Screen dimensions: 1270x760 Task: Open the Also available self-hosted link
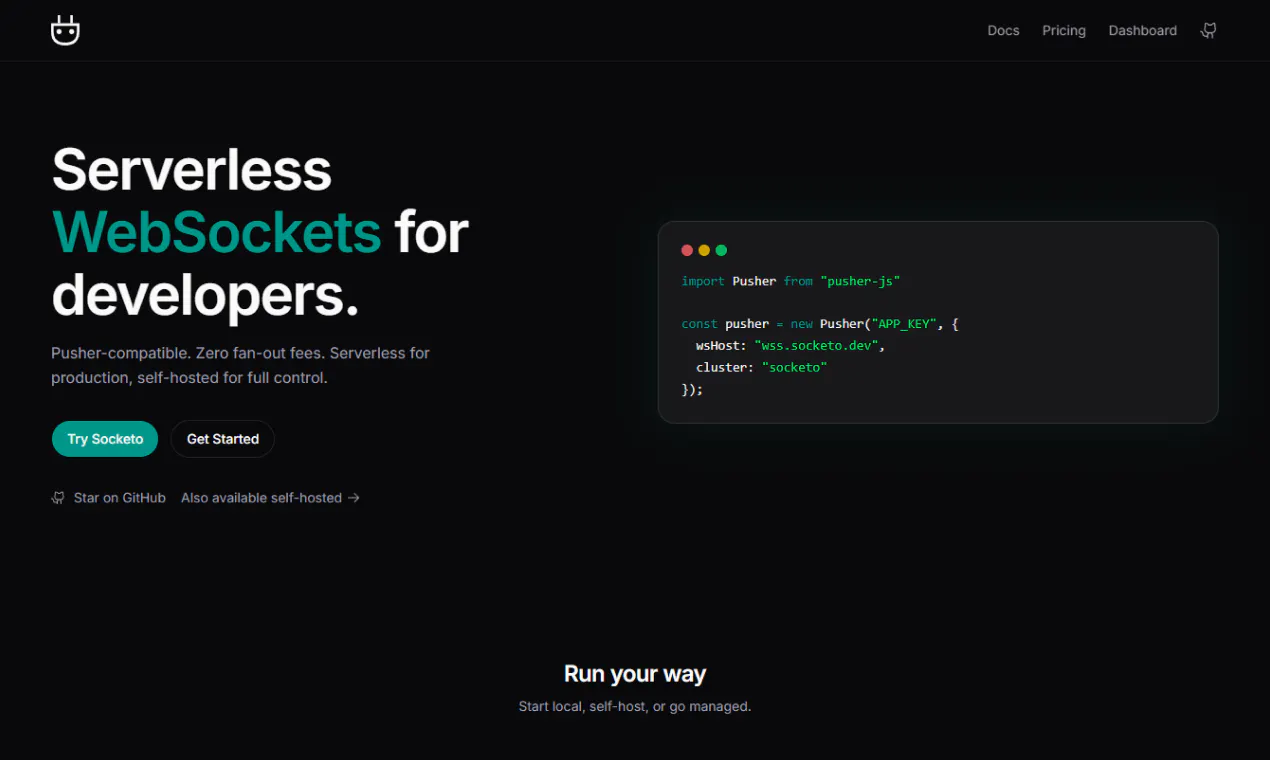270,497
